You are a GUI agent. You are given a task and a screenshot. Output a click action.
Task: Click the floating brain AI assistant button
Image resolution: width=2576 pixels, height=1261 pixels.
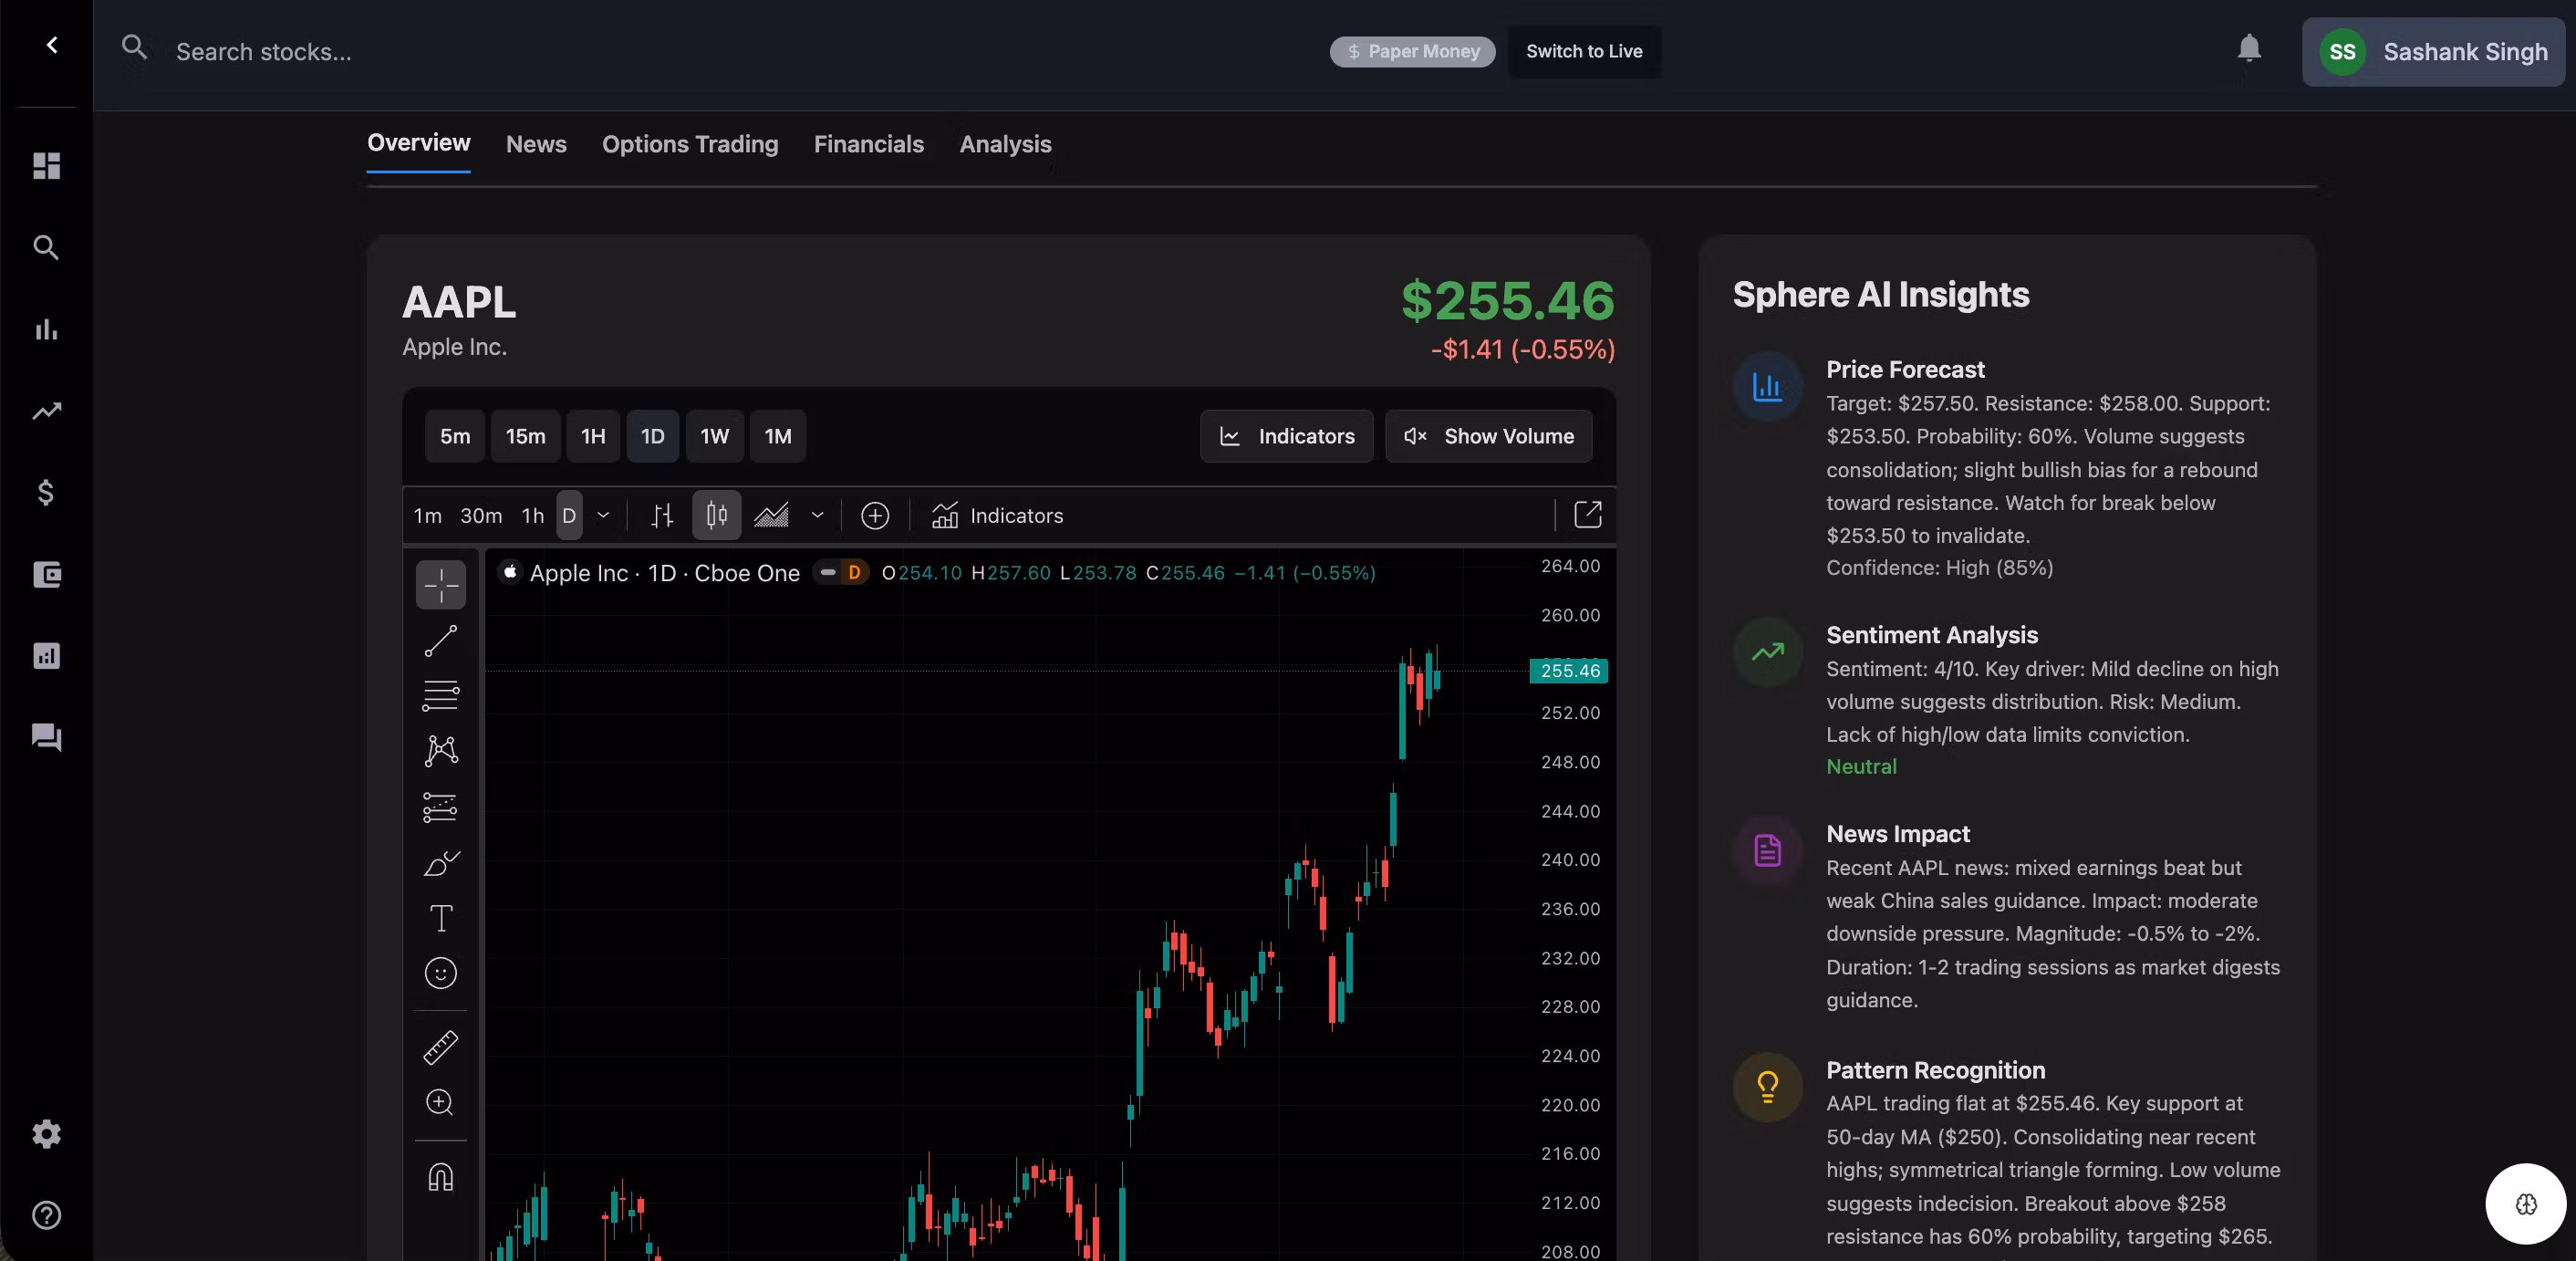pyautogui.click(x=2526, y=1204)
